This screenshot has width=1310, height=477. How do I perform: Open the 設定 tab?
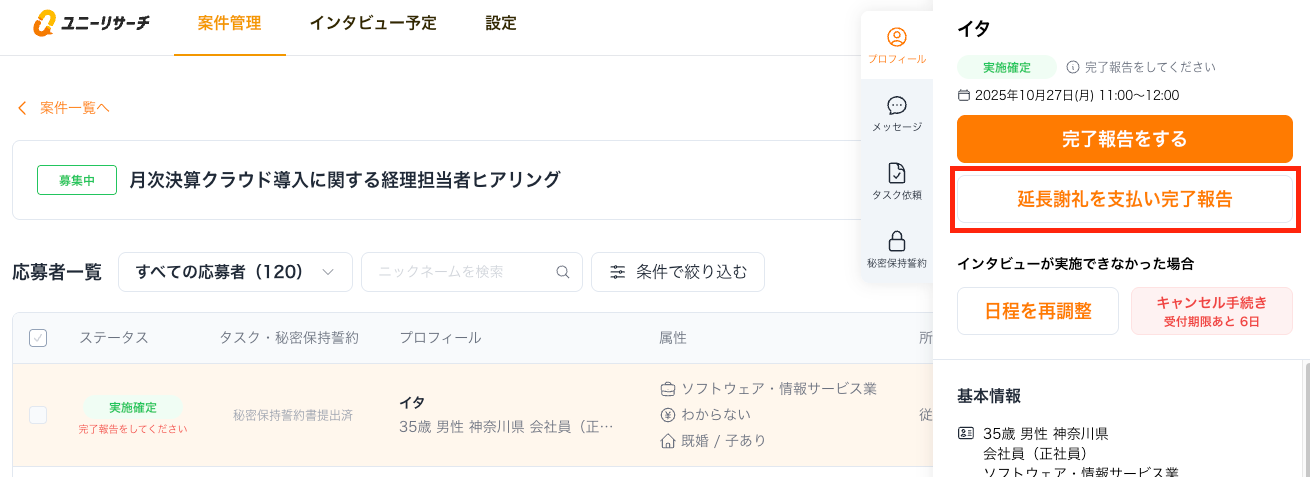coord(500,23)
